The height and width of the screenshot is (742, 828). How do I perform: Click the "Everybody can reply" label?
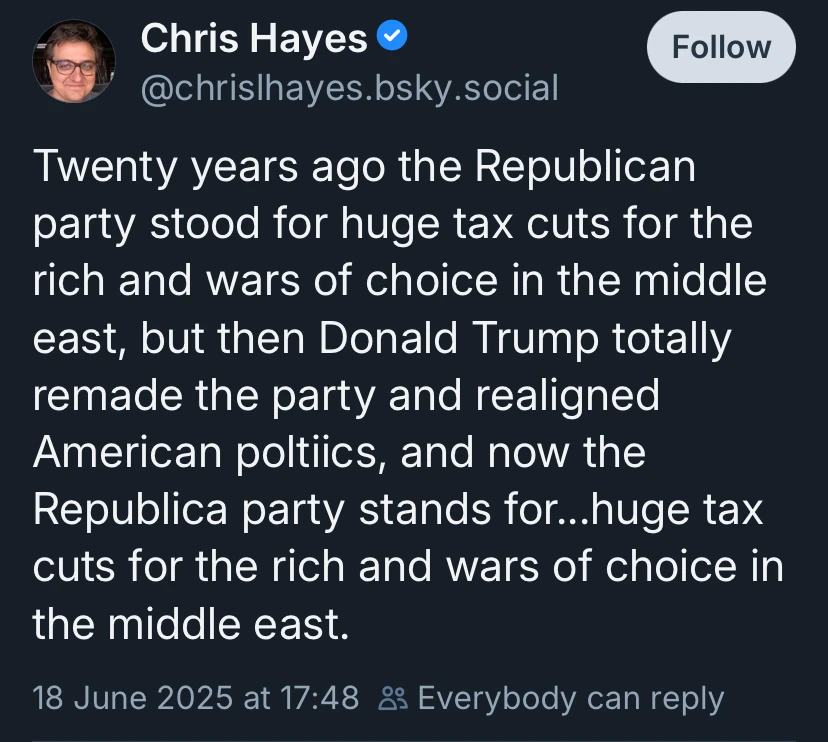click(x=570, y=698)
